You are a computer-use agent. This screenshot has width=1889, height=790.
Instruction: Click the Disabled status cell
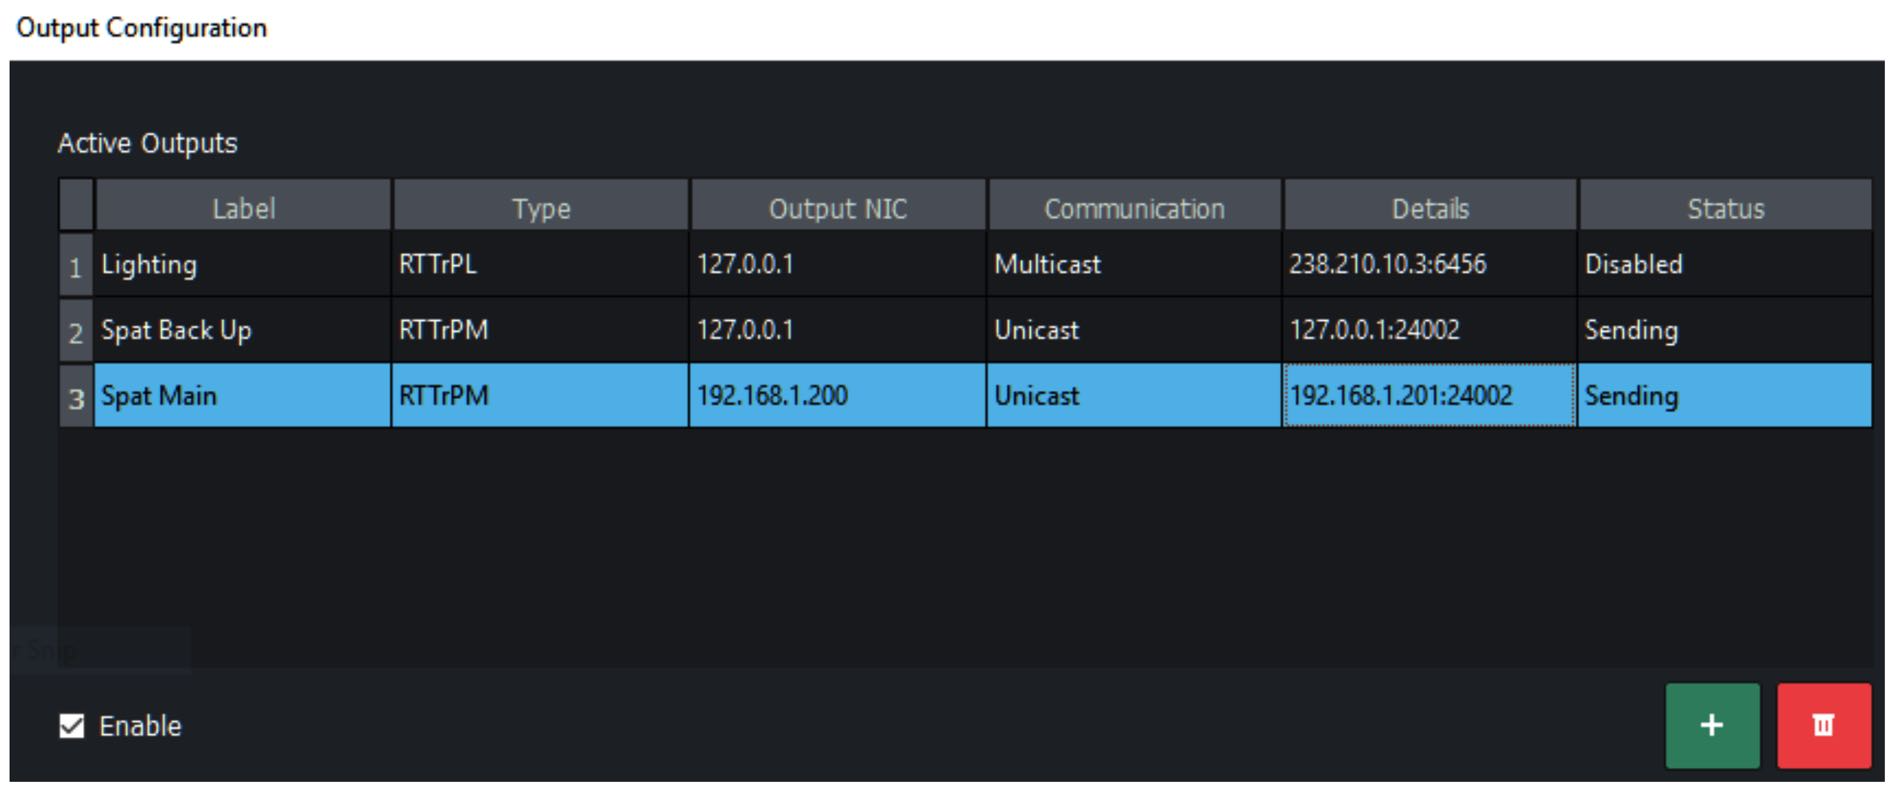1725,265
